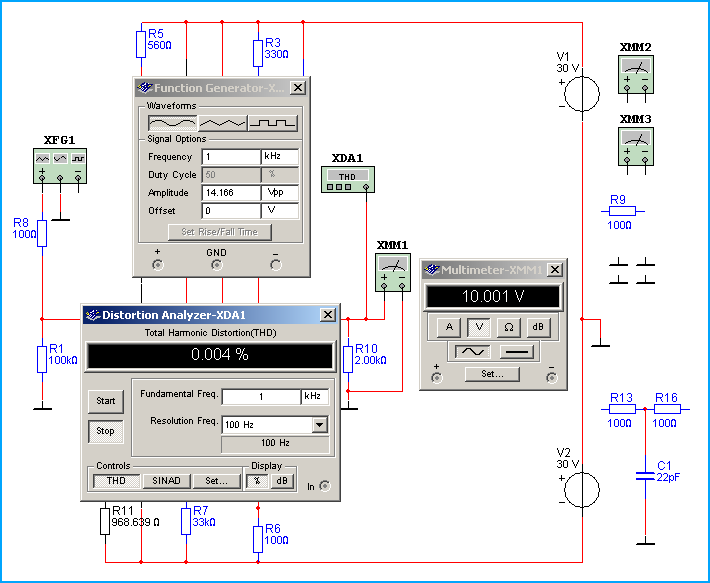Close the Distortion Analyzer-XDA1 window
This screenshot has height=583, width=710.
(x=327, y=315)
